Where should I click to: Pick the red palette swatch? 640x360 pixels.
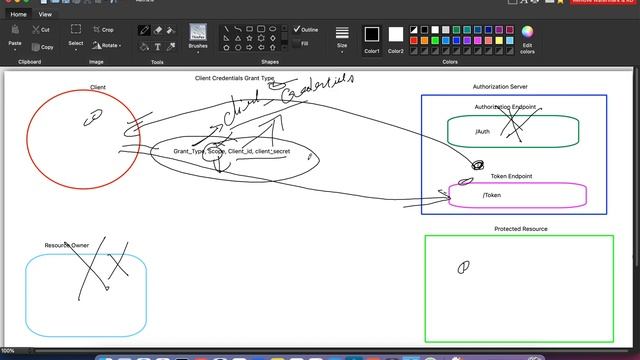pos(414,40)
